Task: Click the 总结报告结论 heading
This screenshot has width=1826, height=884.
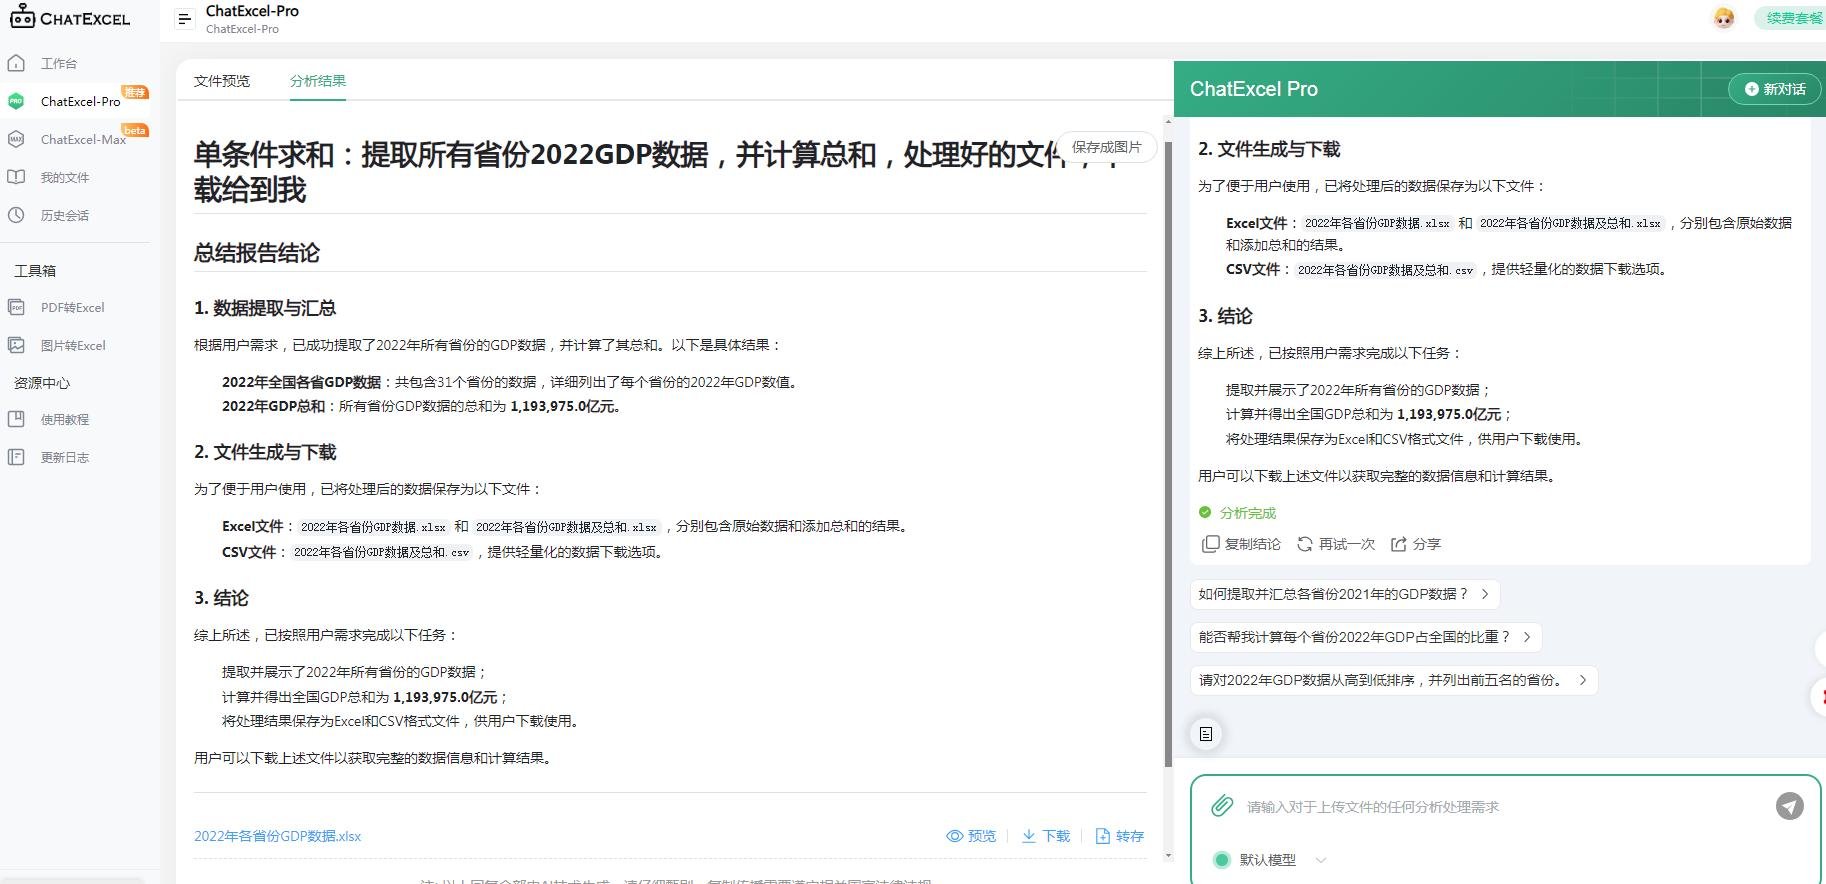Action: (257, 253)
